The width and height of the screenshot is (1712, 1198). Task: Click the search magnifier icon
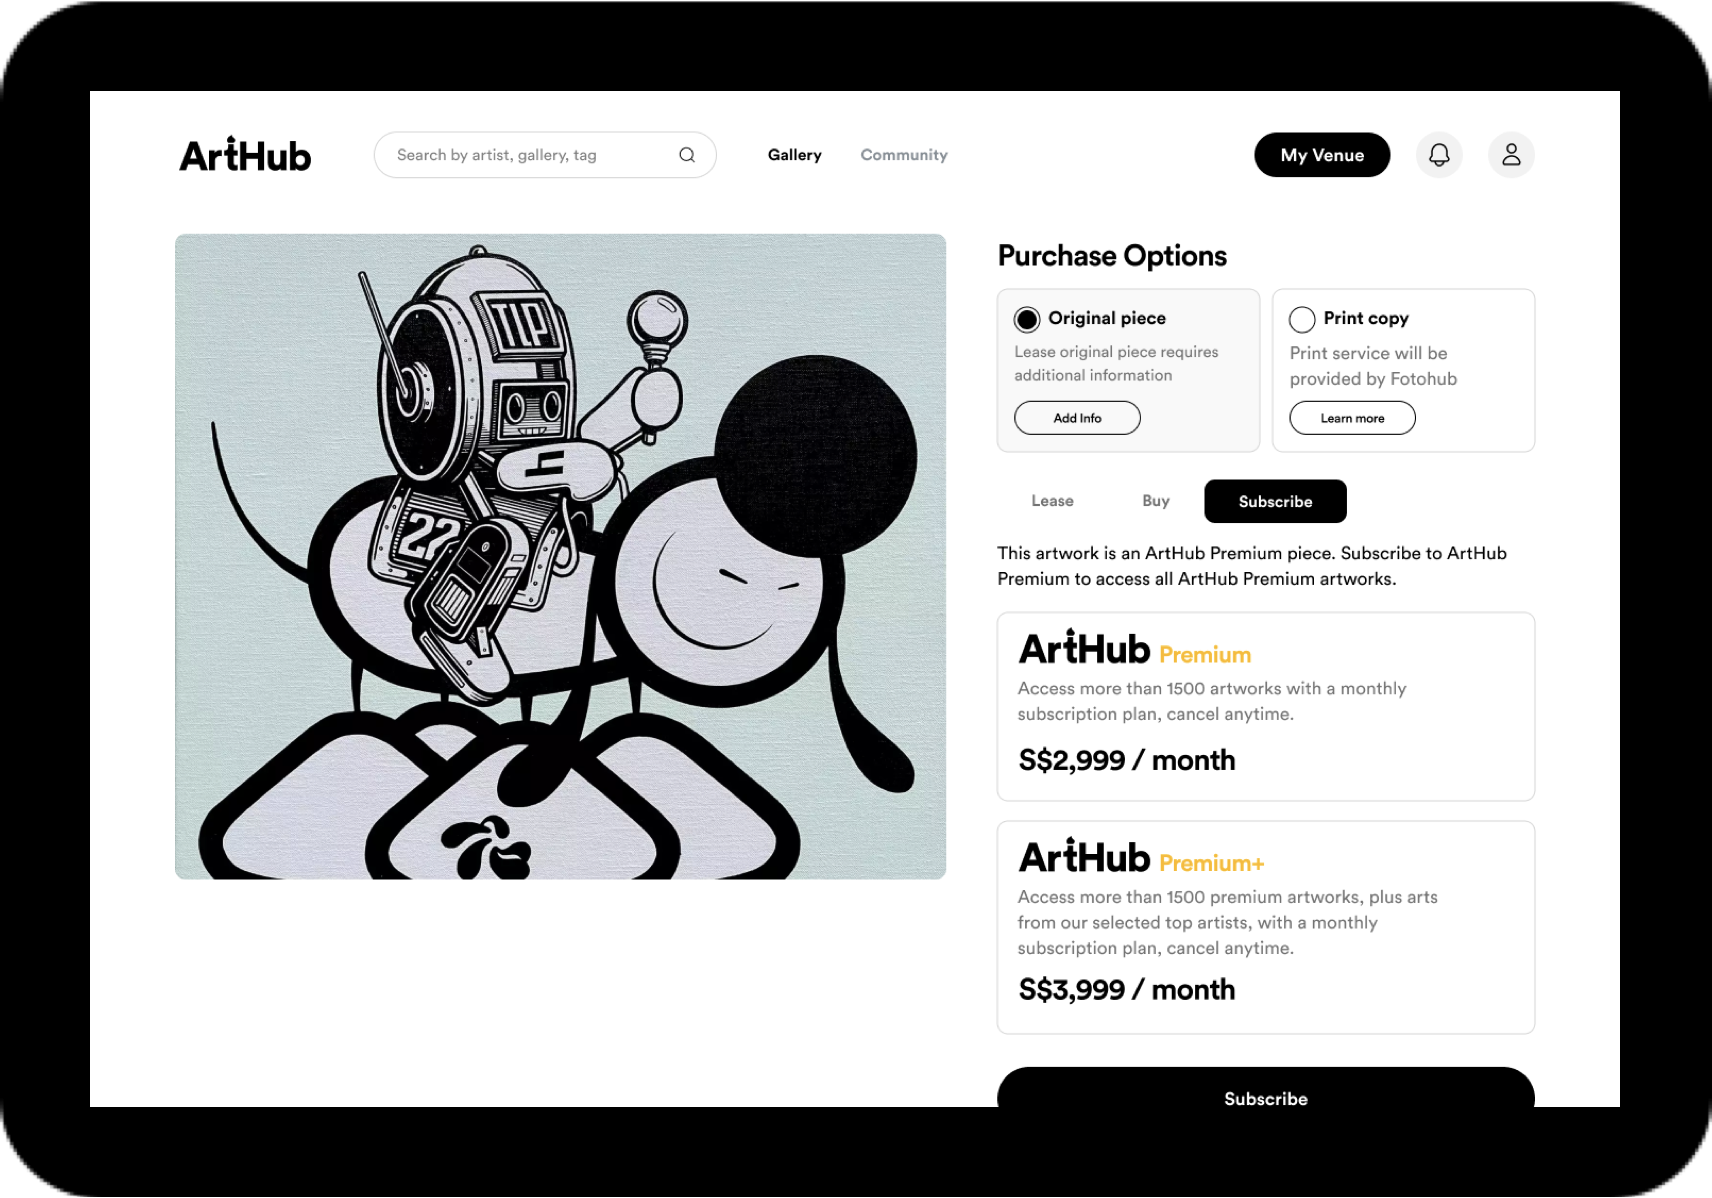pos(687,155)
